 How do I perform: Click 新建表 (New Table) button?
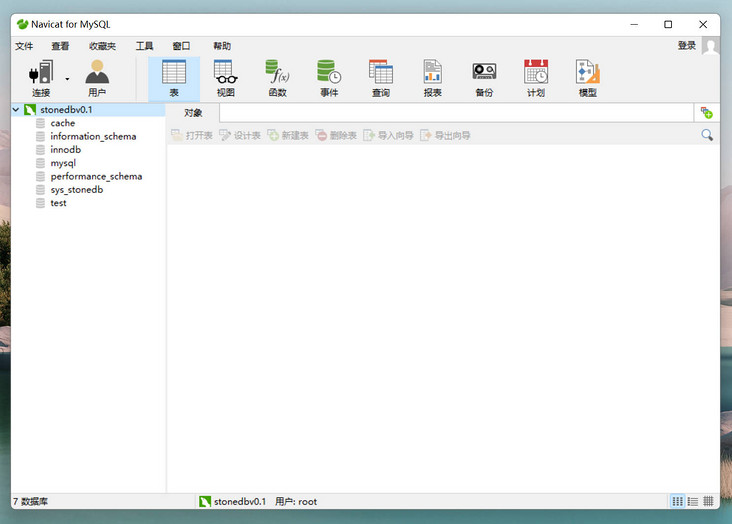[288, 135]
